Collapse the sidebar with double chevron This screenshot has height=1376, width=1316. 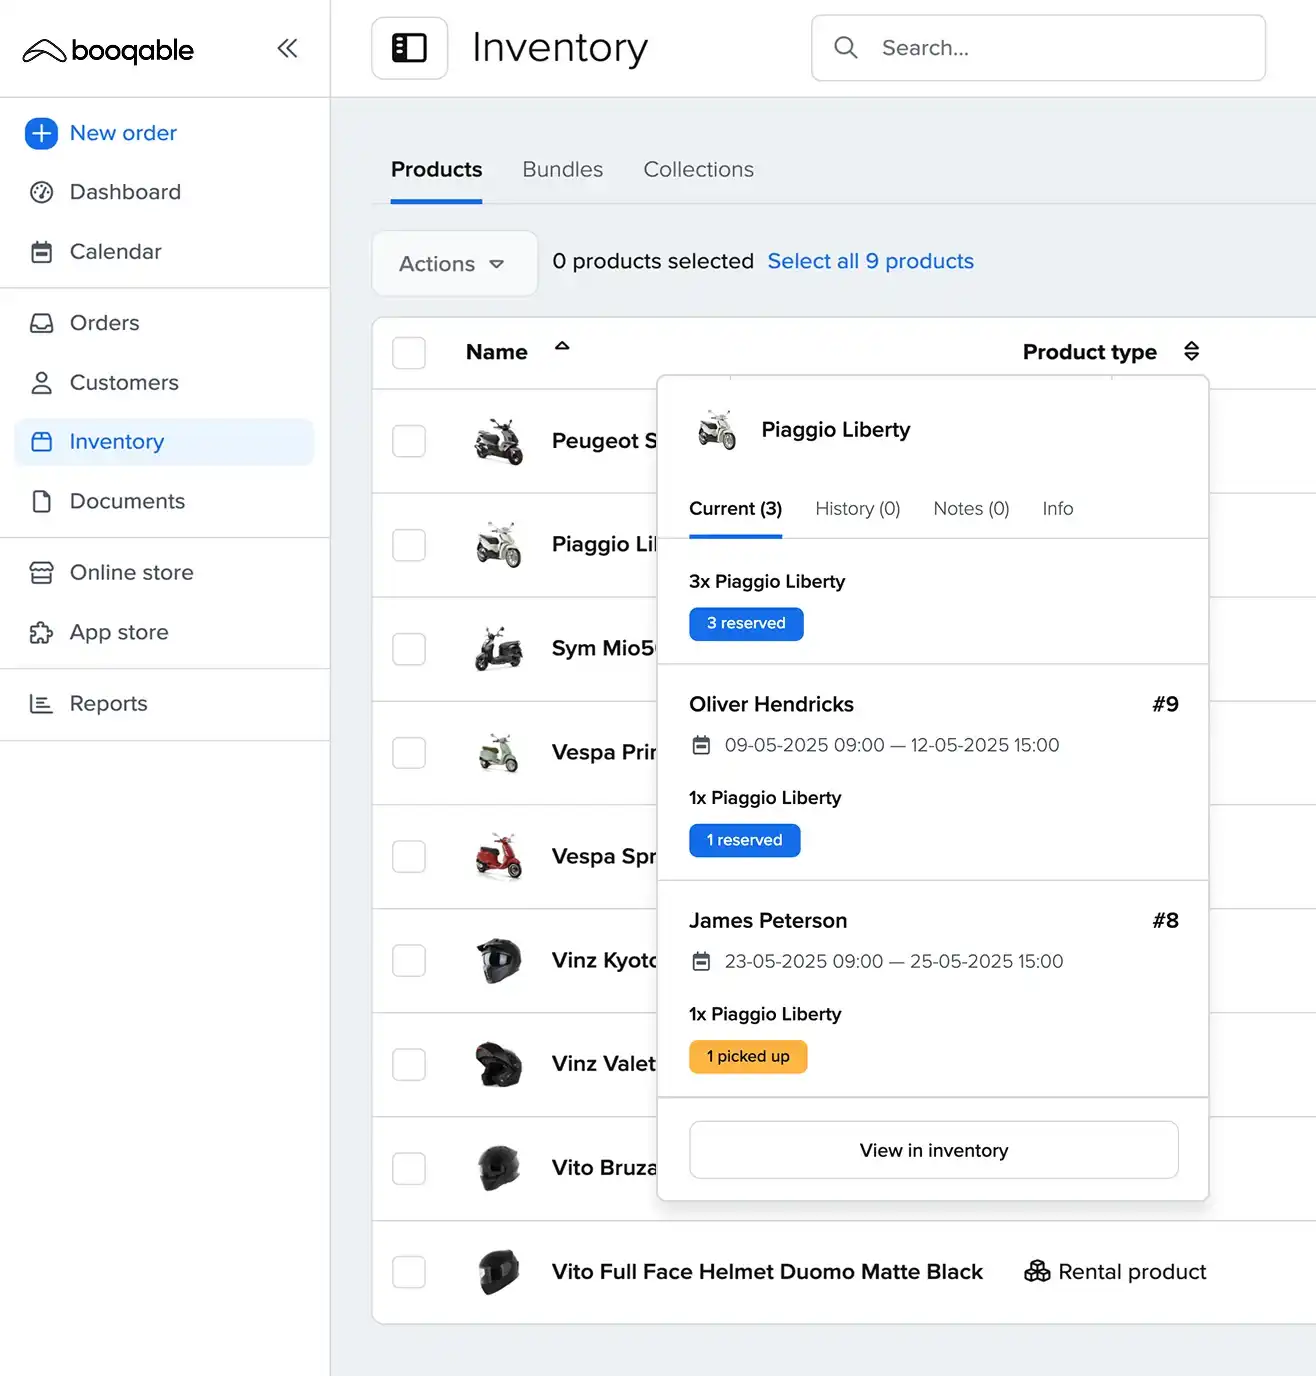287,49
